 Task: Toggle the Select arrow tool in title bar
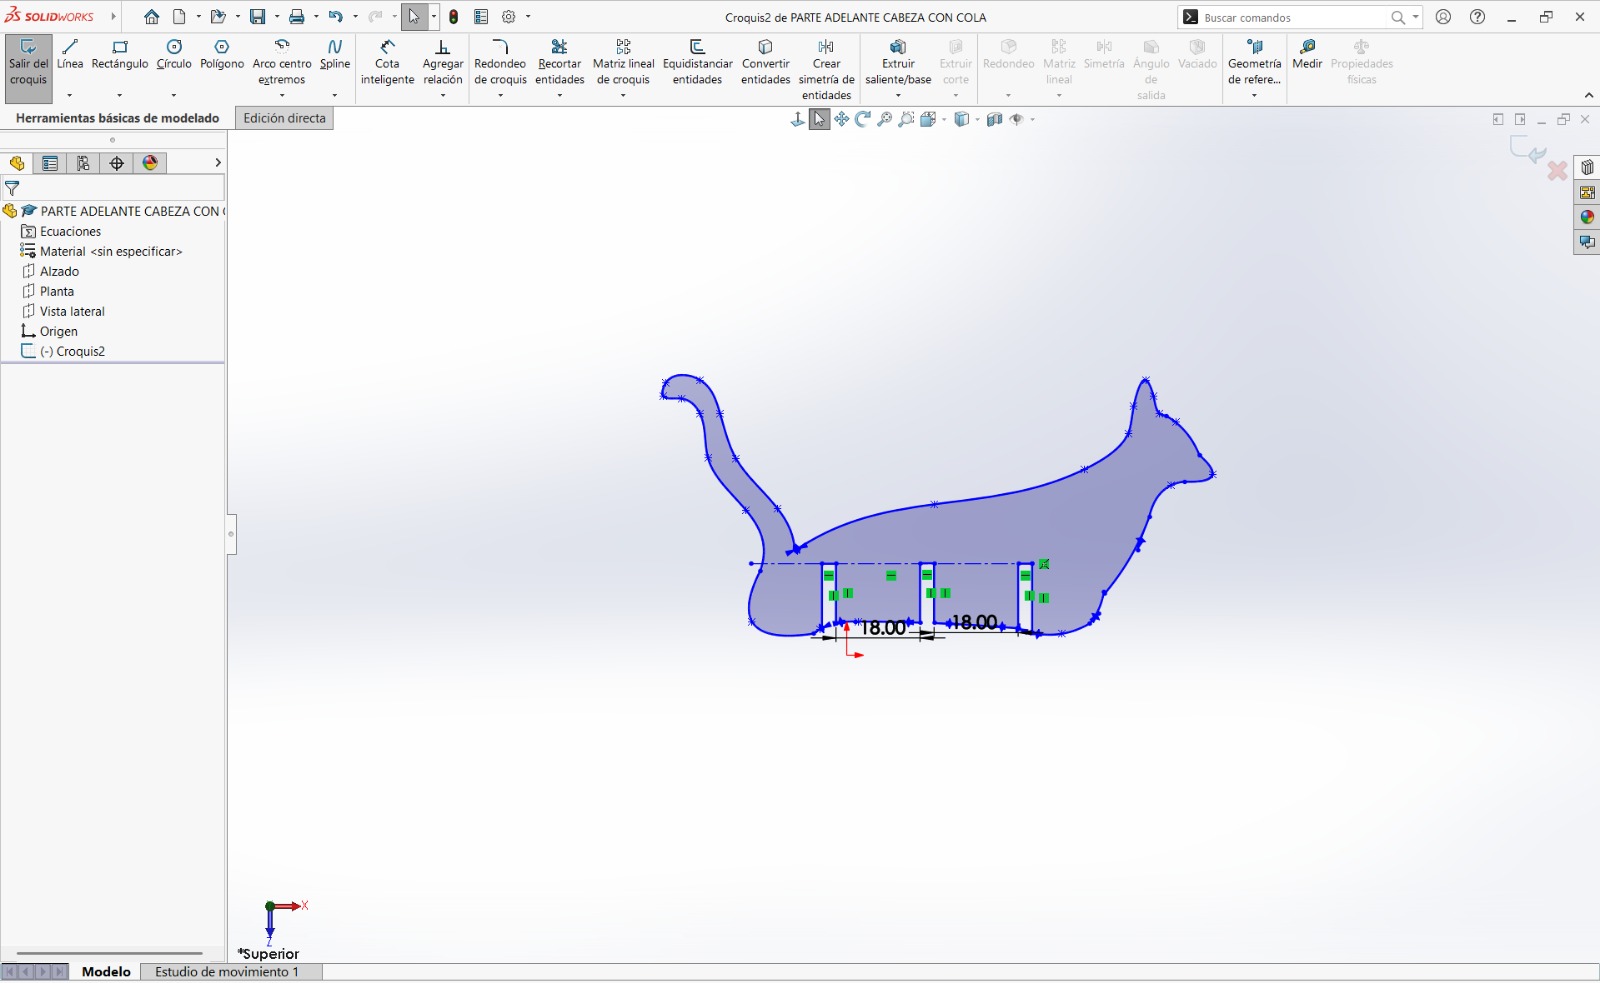(x=414, y=17)
